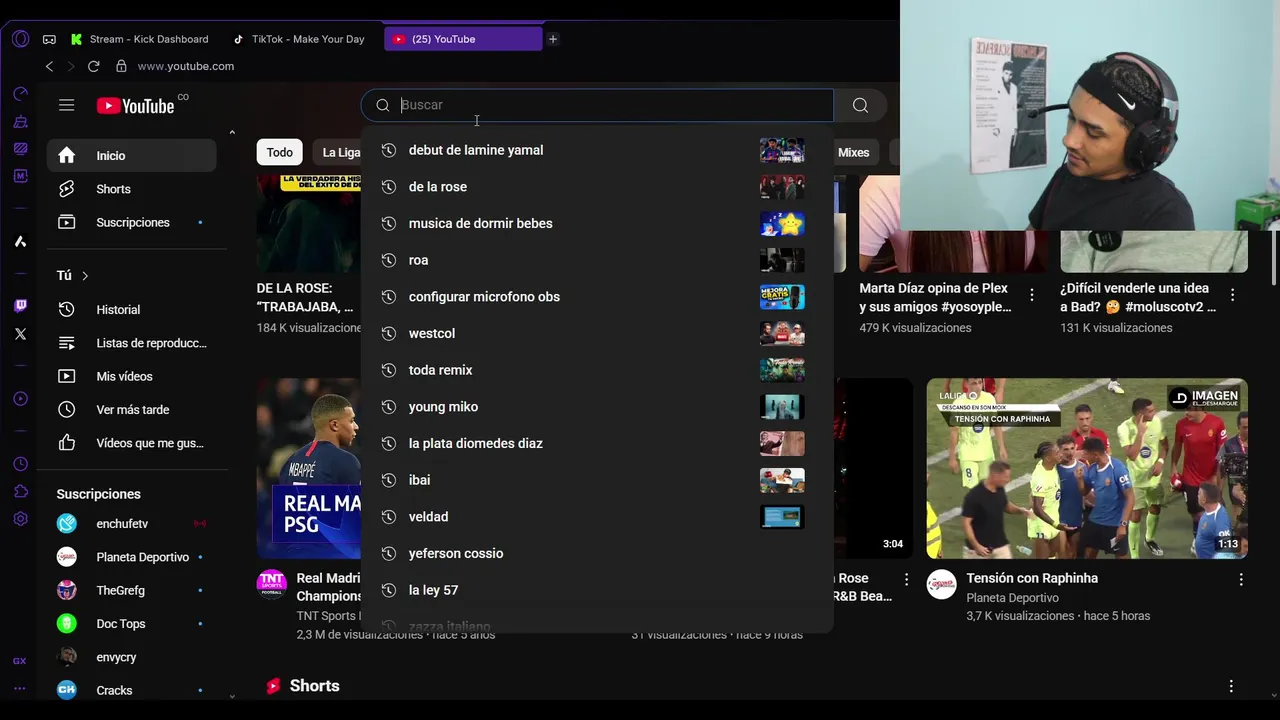The width and height of the screenshot is (1280, 720).
Task: Open a new browser tab with plus
Action: point(552,39)
